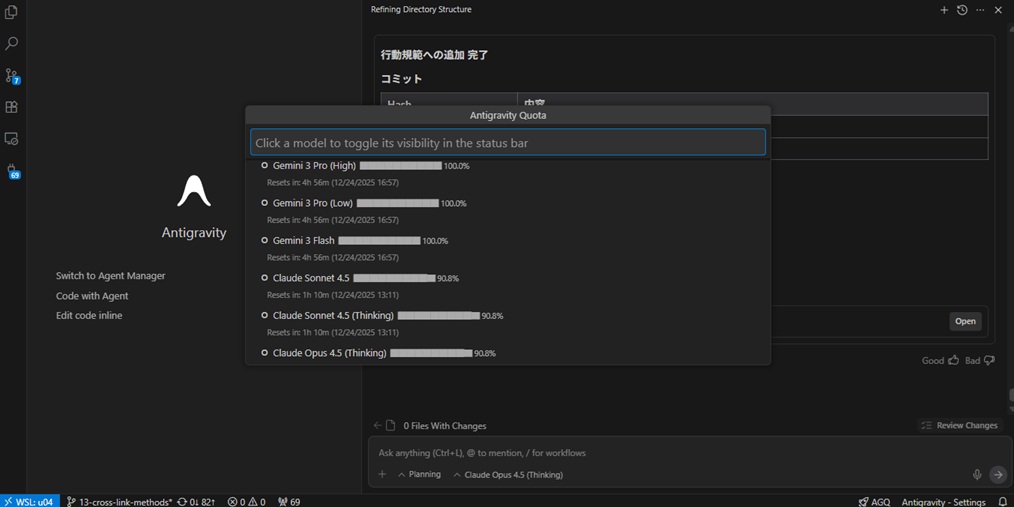The height and width of the screenshot is (507, 1014).
Task: Toggle Gemini 3 Pro (High) status bar visibility
Action: pyautogui.click(x=314, y=166)
